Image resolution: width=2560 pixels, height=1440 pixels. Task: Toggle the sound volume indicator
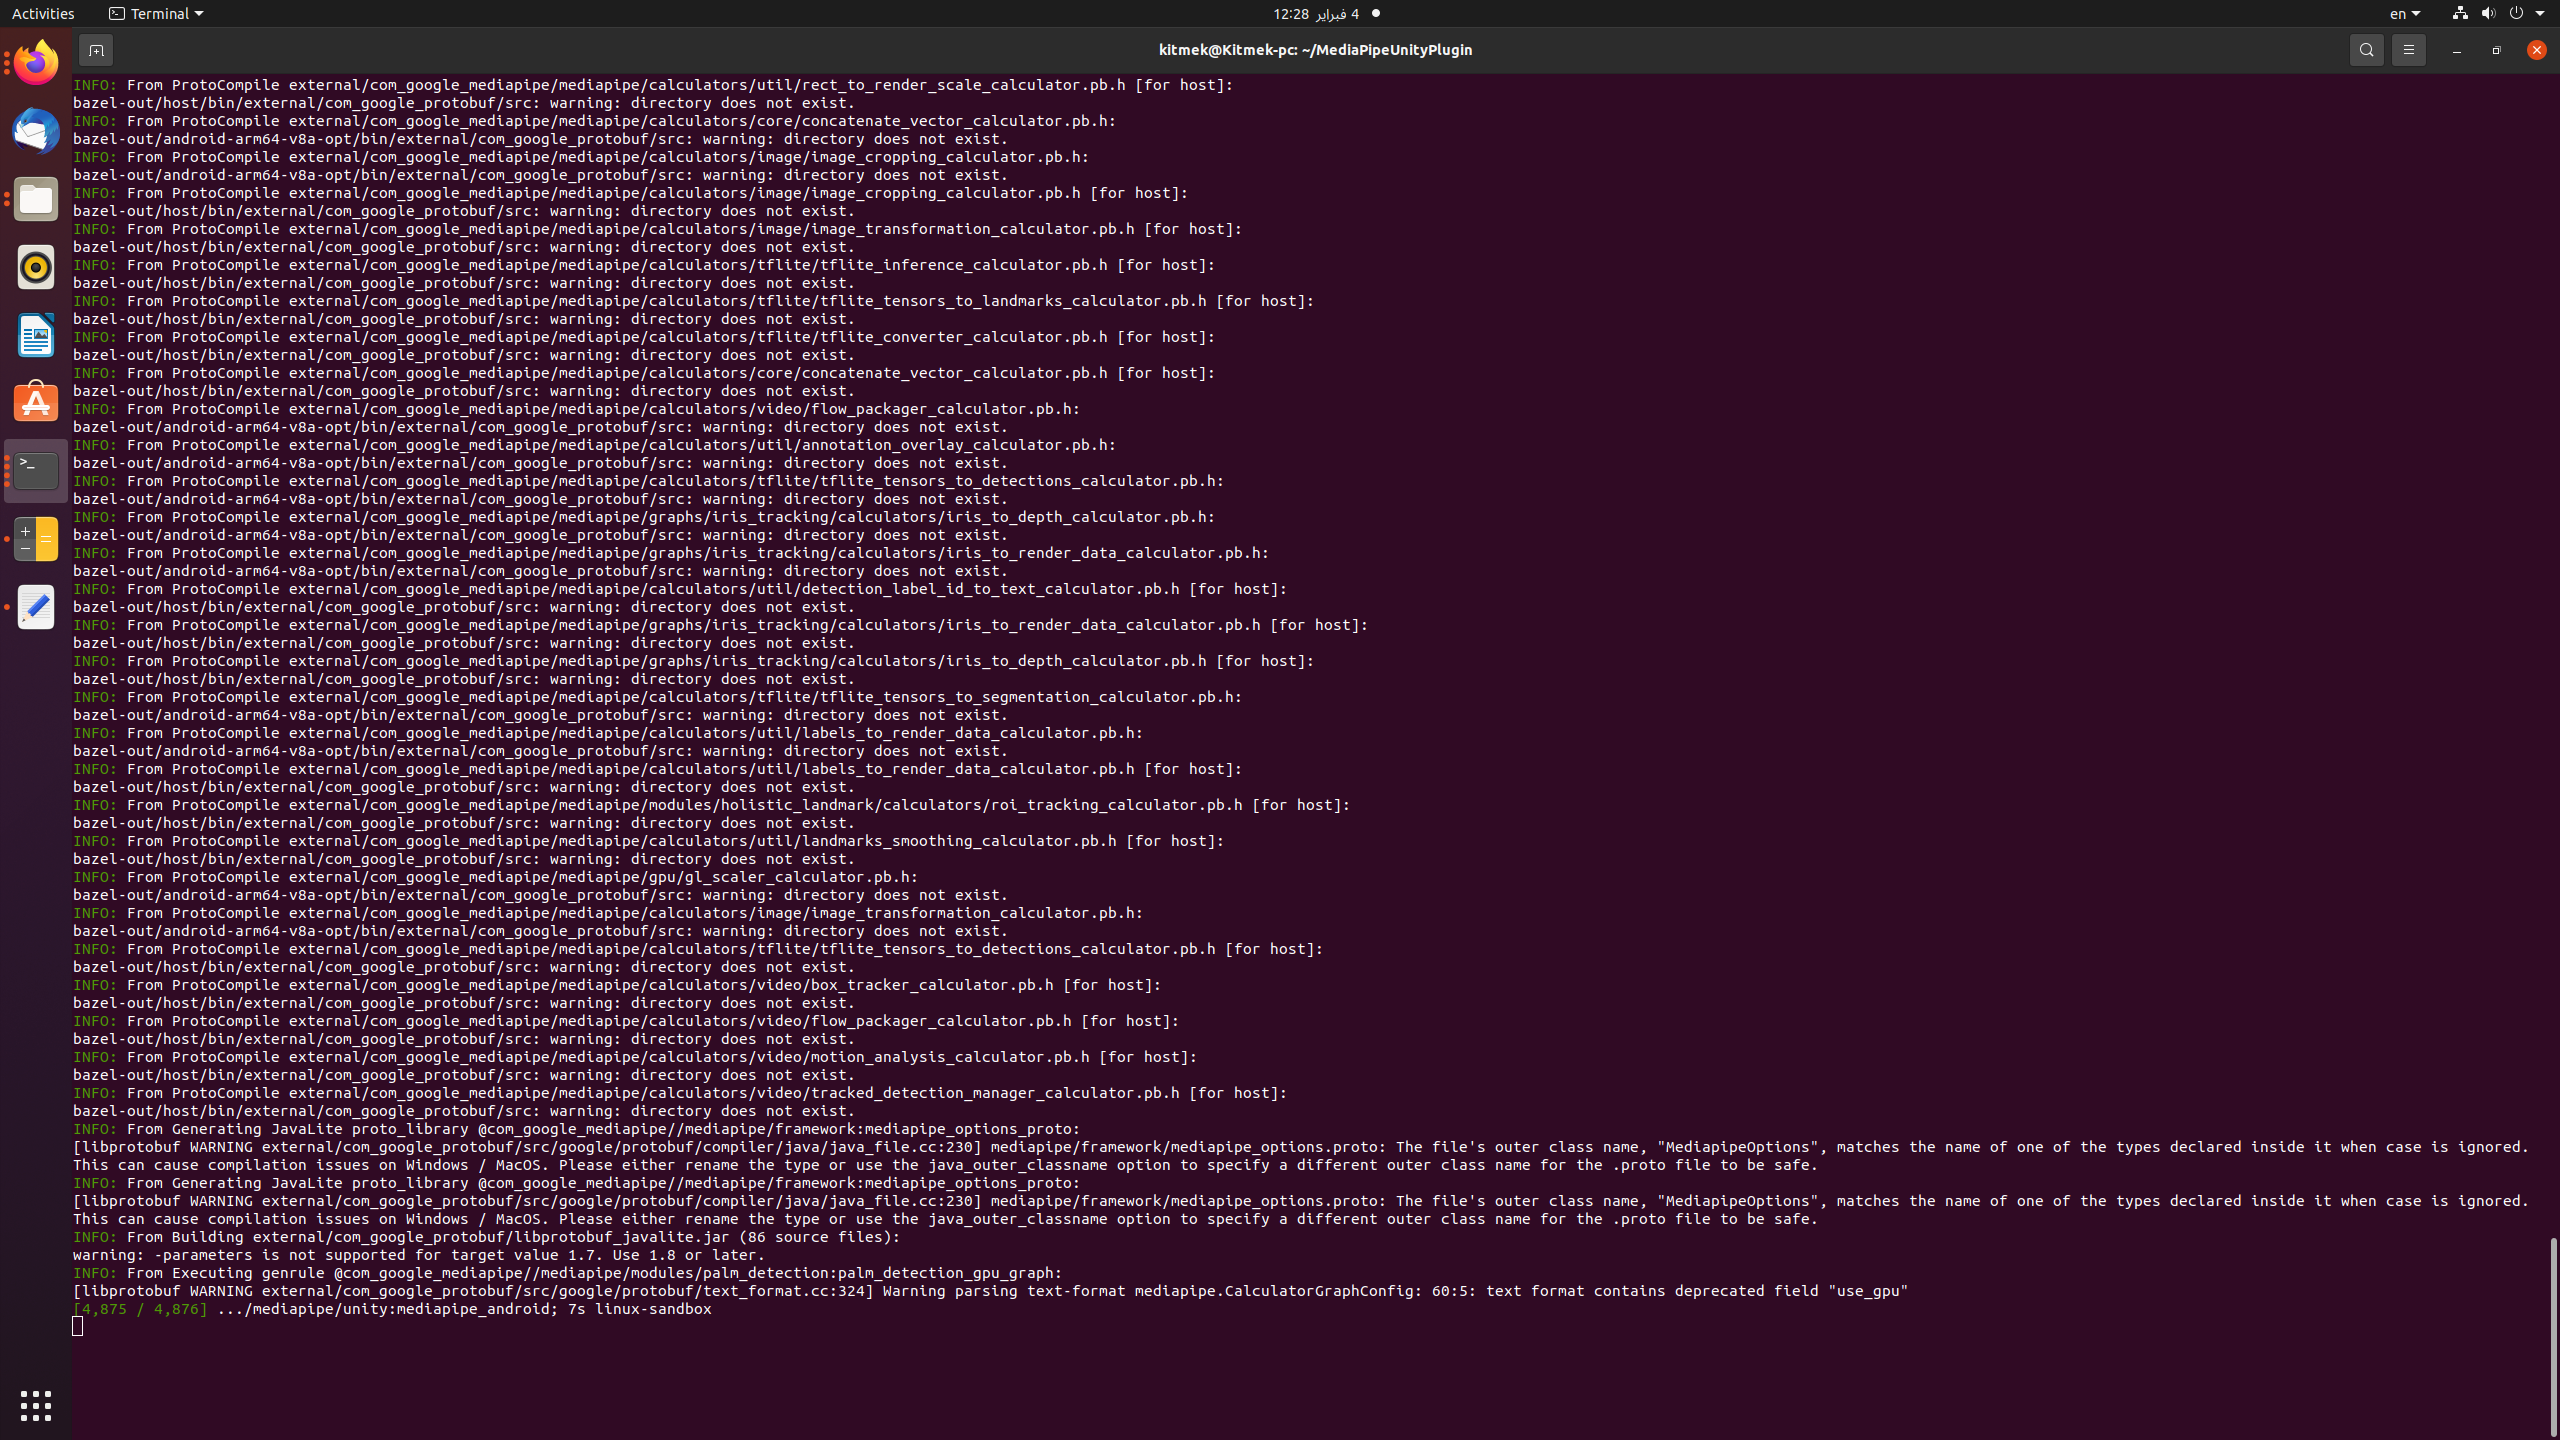(2487, 14)
